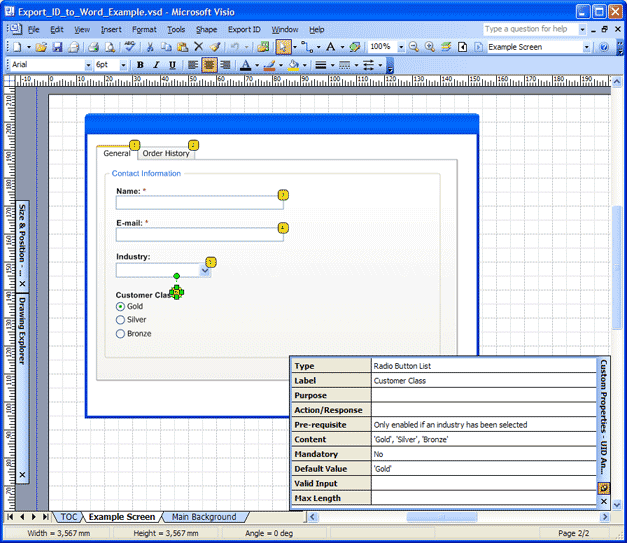Close the Drawing Explorer panel

(22, 475)
